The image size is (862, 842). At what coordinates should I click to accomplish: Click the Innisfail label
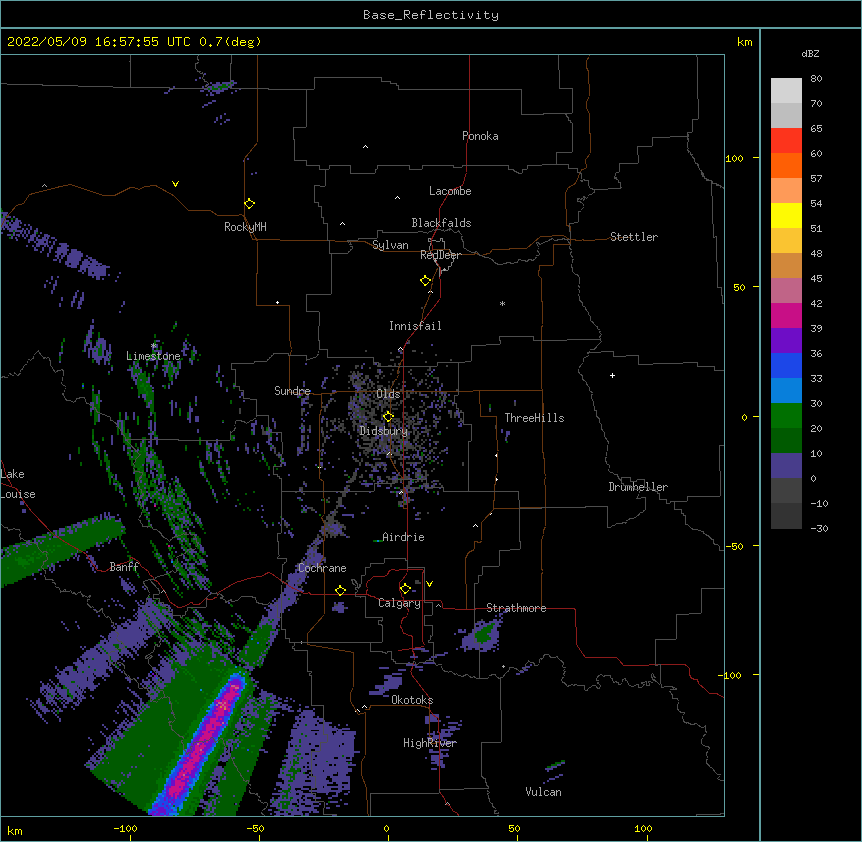click(415, 326)
